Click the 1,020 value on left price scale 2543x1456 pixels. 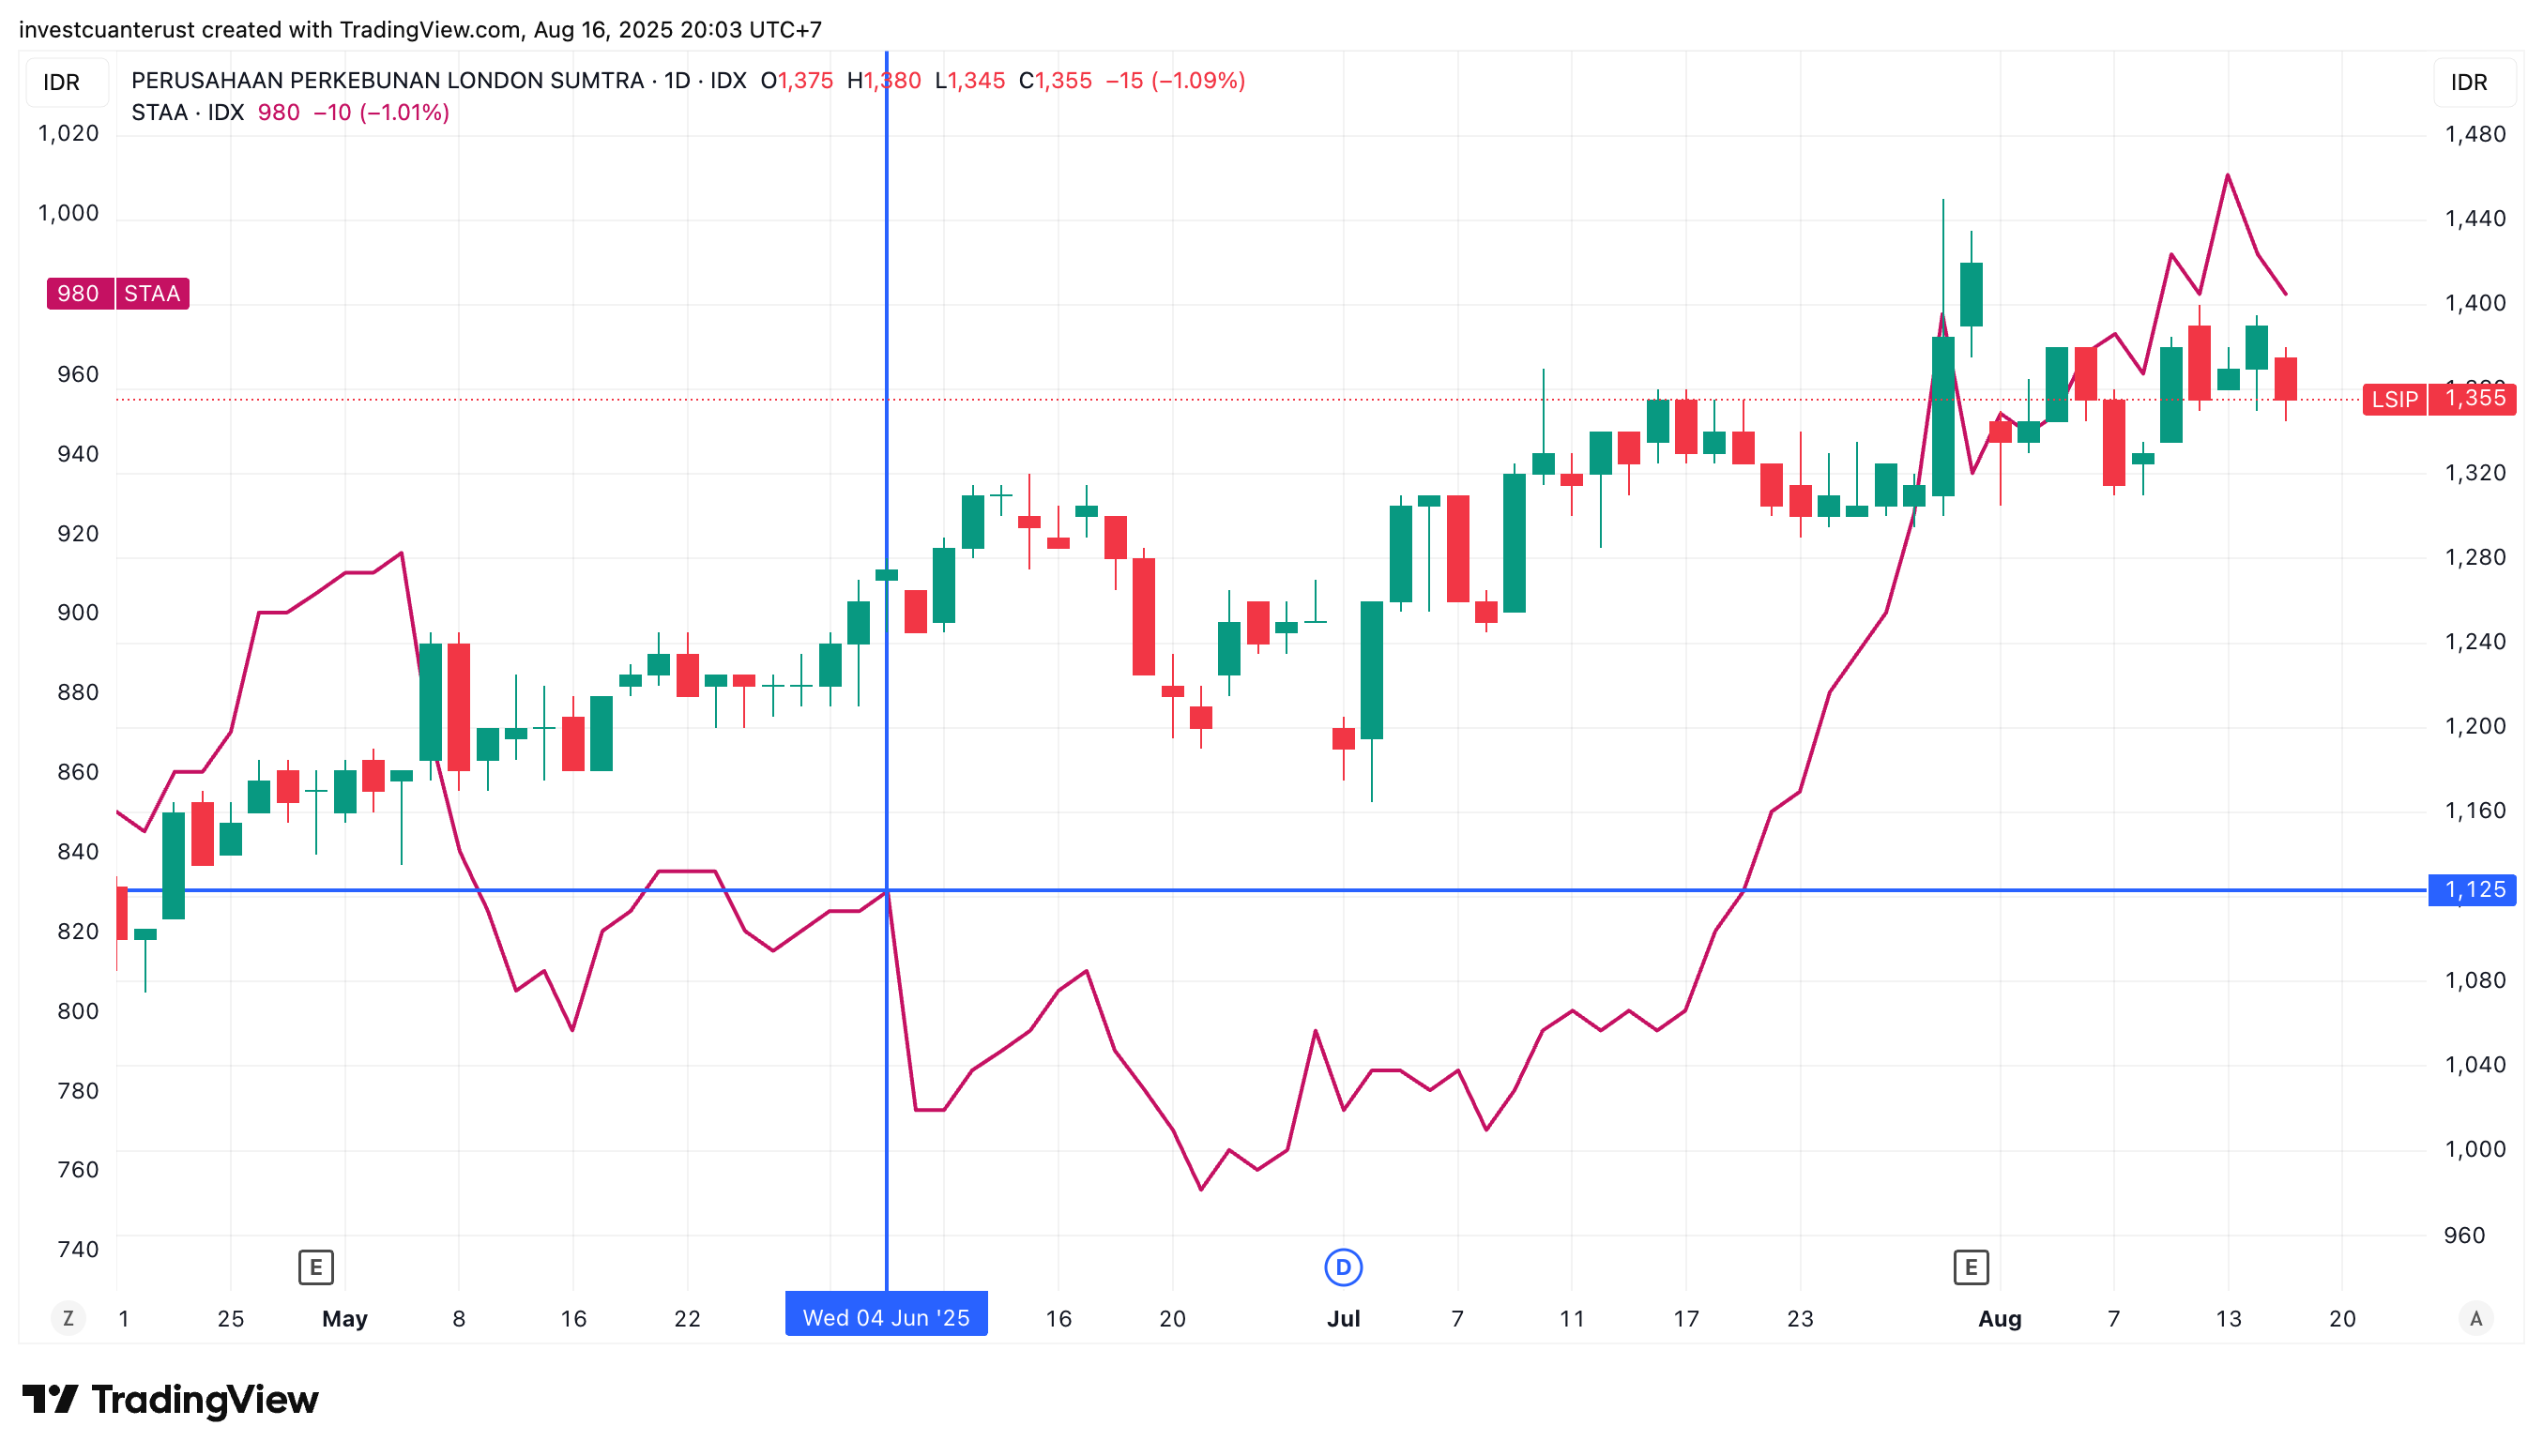click(68, 133)
